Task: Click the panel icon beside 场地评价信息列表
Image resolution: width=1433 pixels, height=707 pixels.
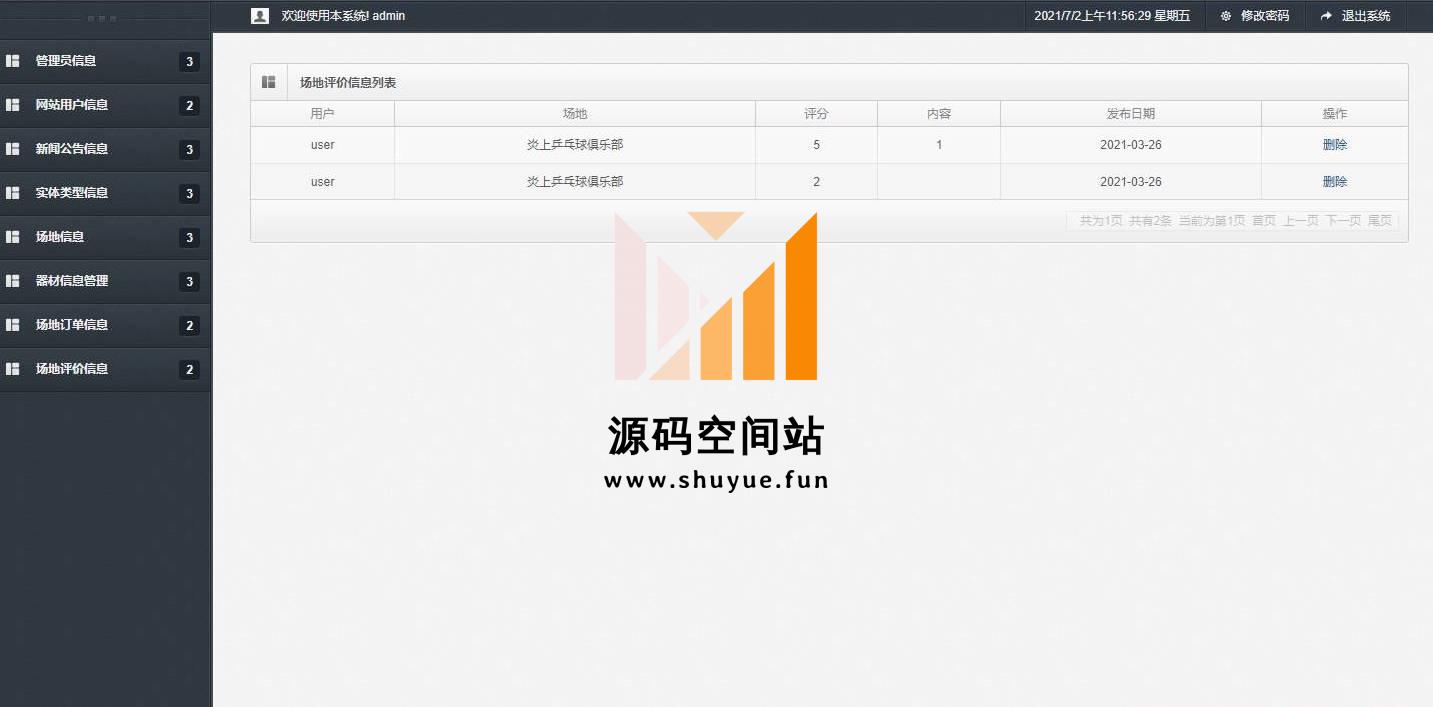Action: coord(269,82)
